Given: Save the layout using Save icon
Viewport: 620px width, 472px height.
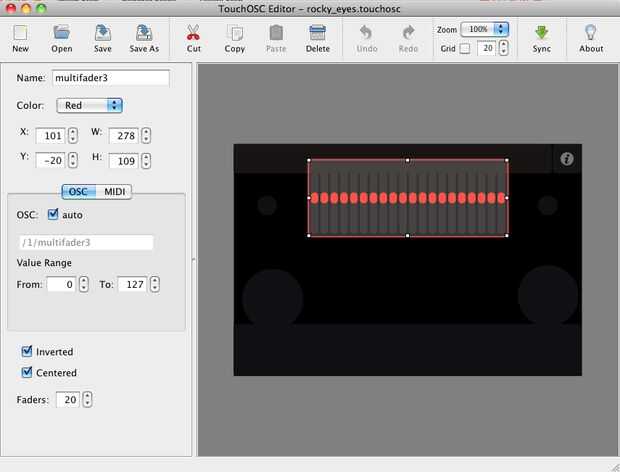Looking at the screenshot, I should [x=103, y=33].
